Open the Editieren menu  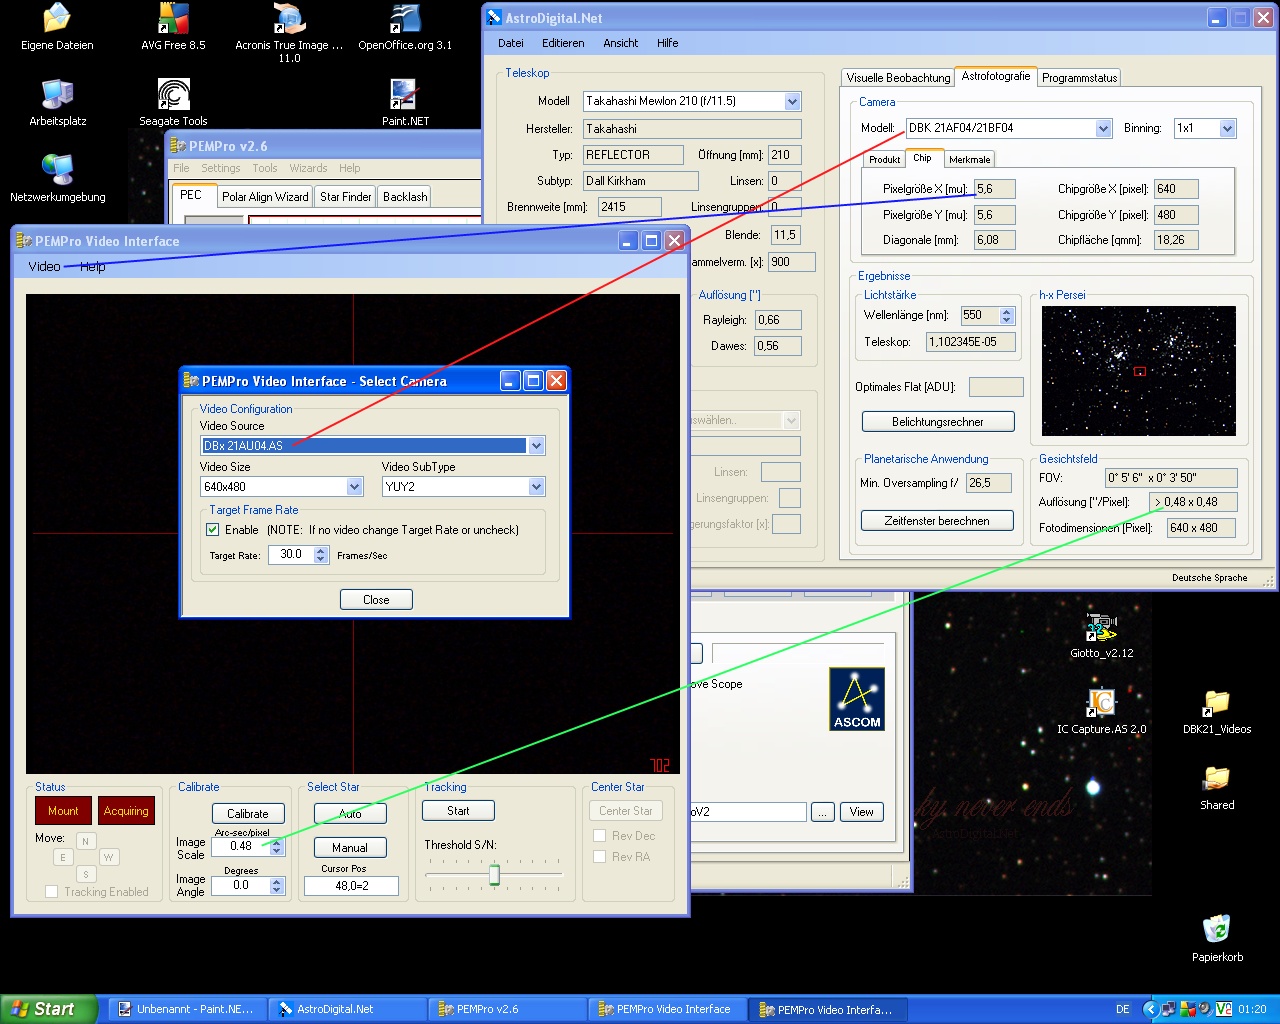pos(563,43)
